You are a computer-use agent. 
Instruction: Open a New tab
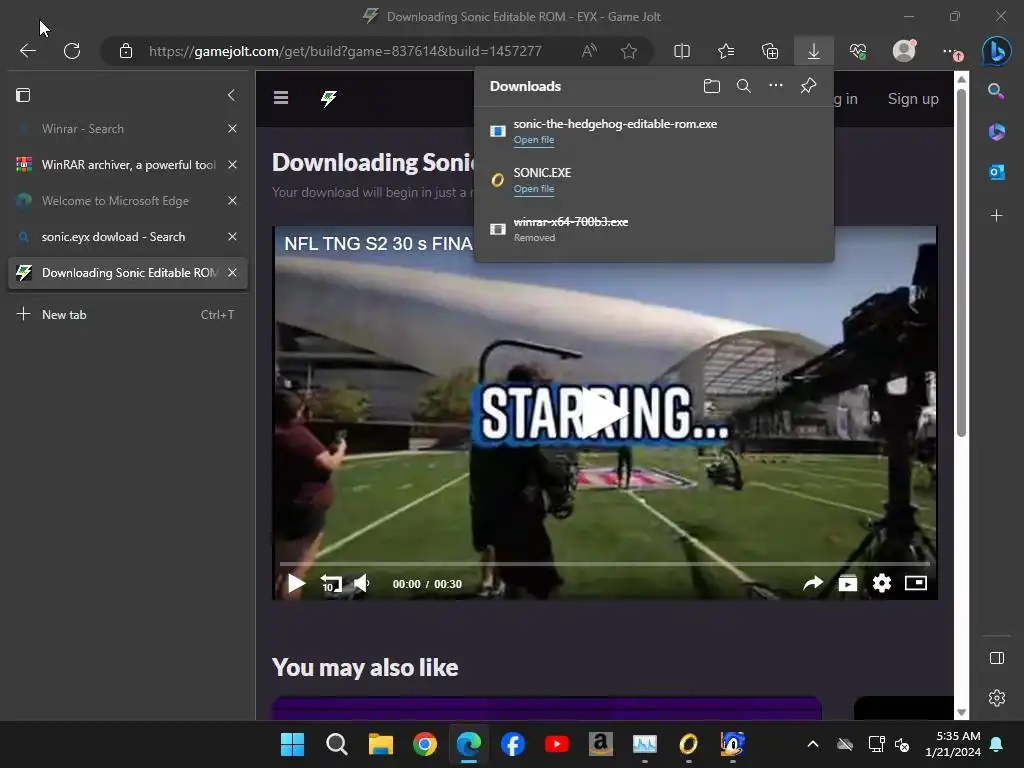point(127,314)
